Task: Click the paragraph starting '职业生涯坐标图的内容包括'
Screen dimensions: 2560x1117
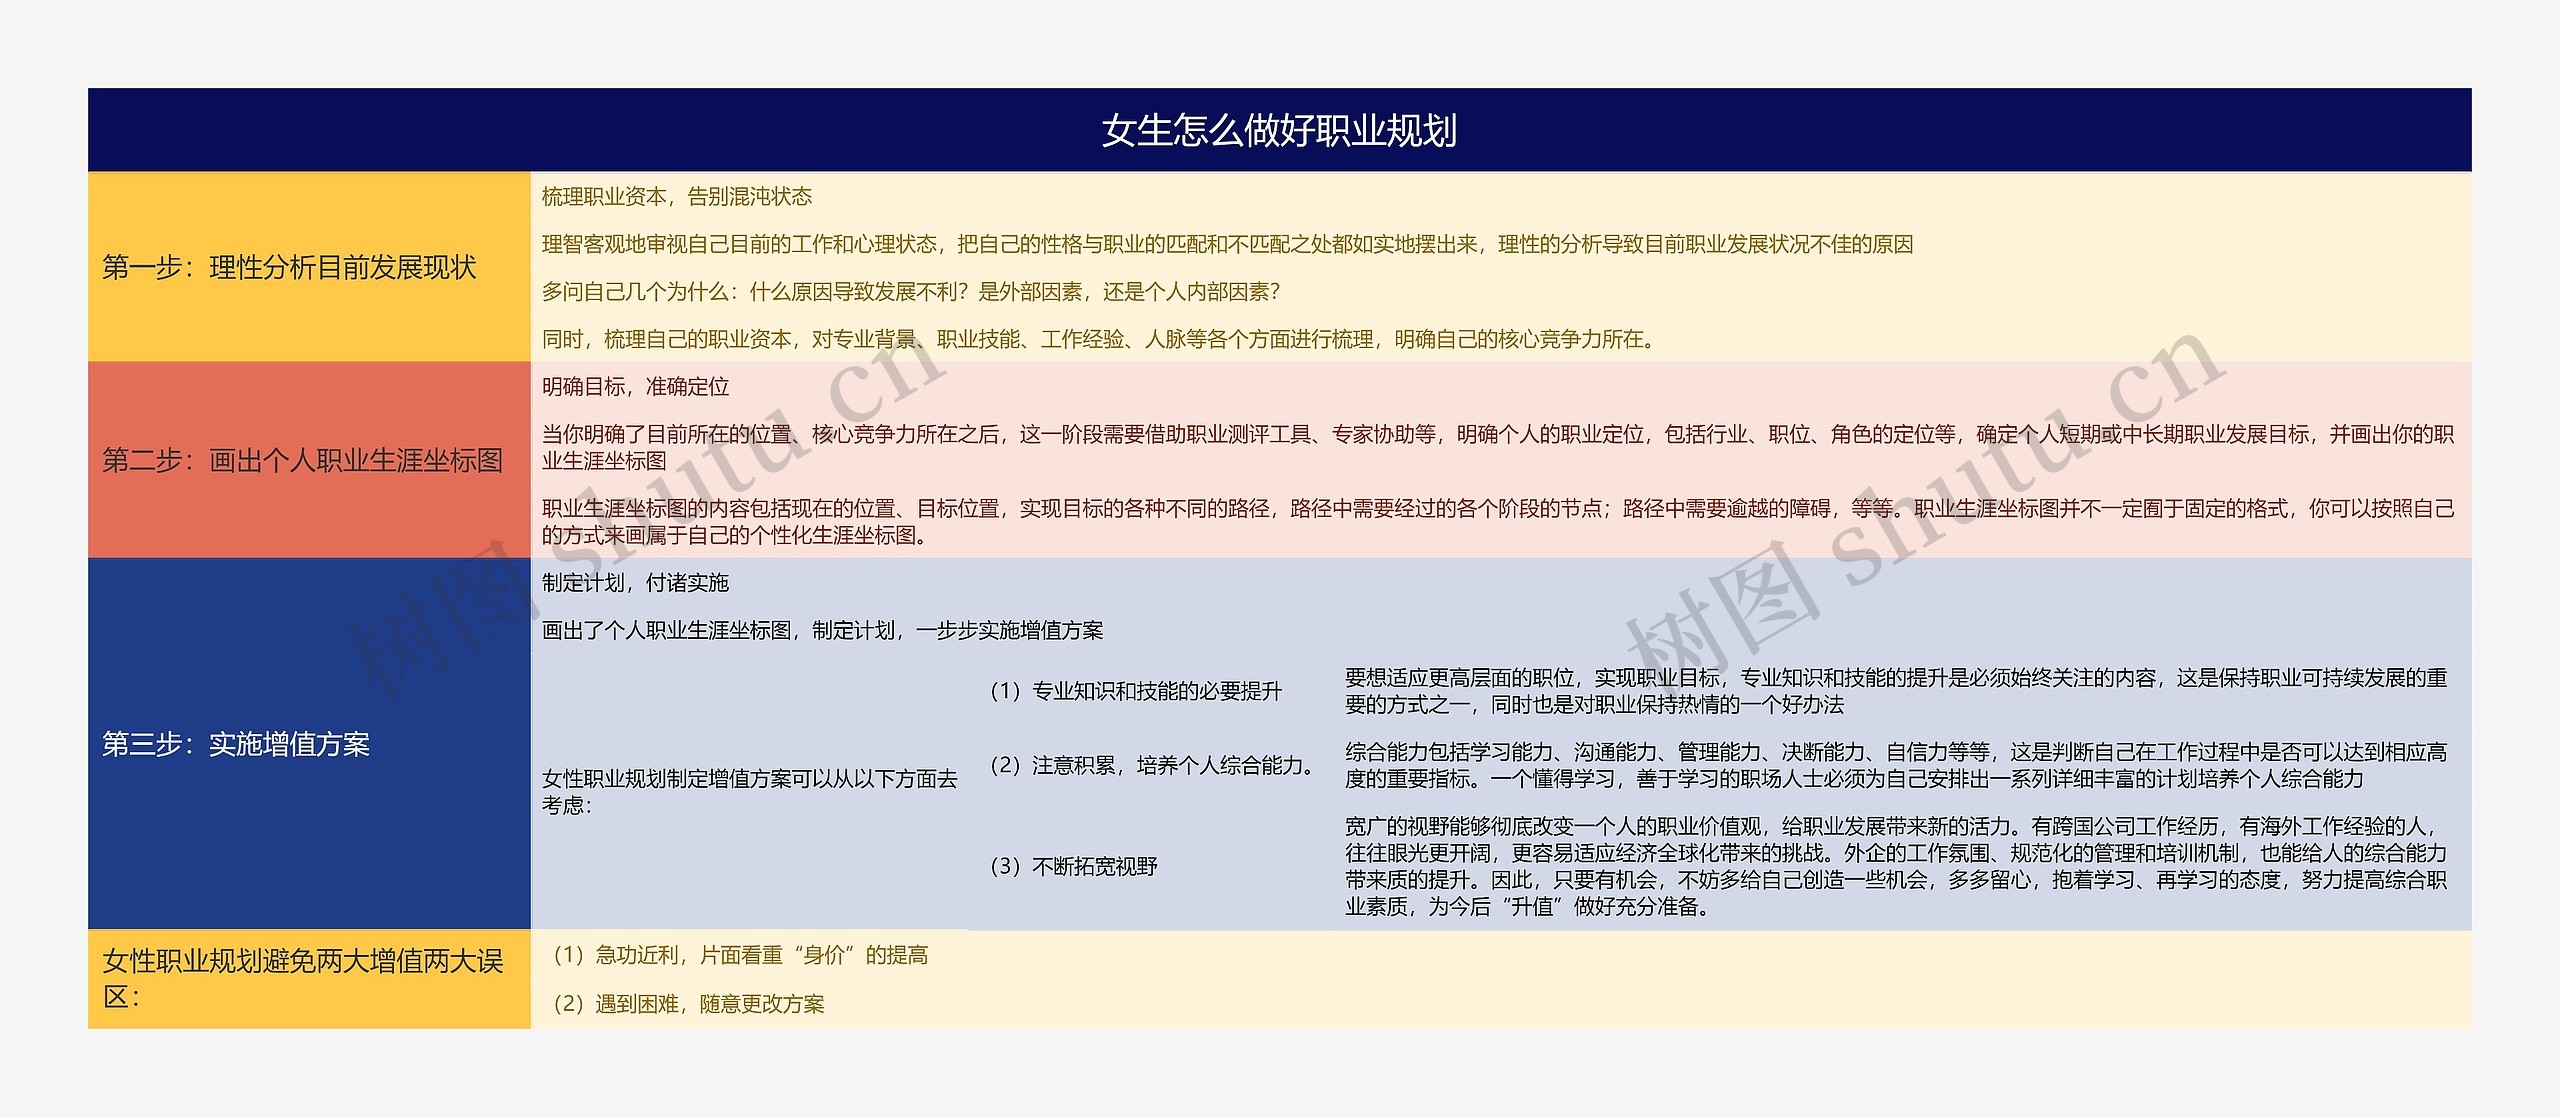Action: click(1497, 521)
